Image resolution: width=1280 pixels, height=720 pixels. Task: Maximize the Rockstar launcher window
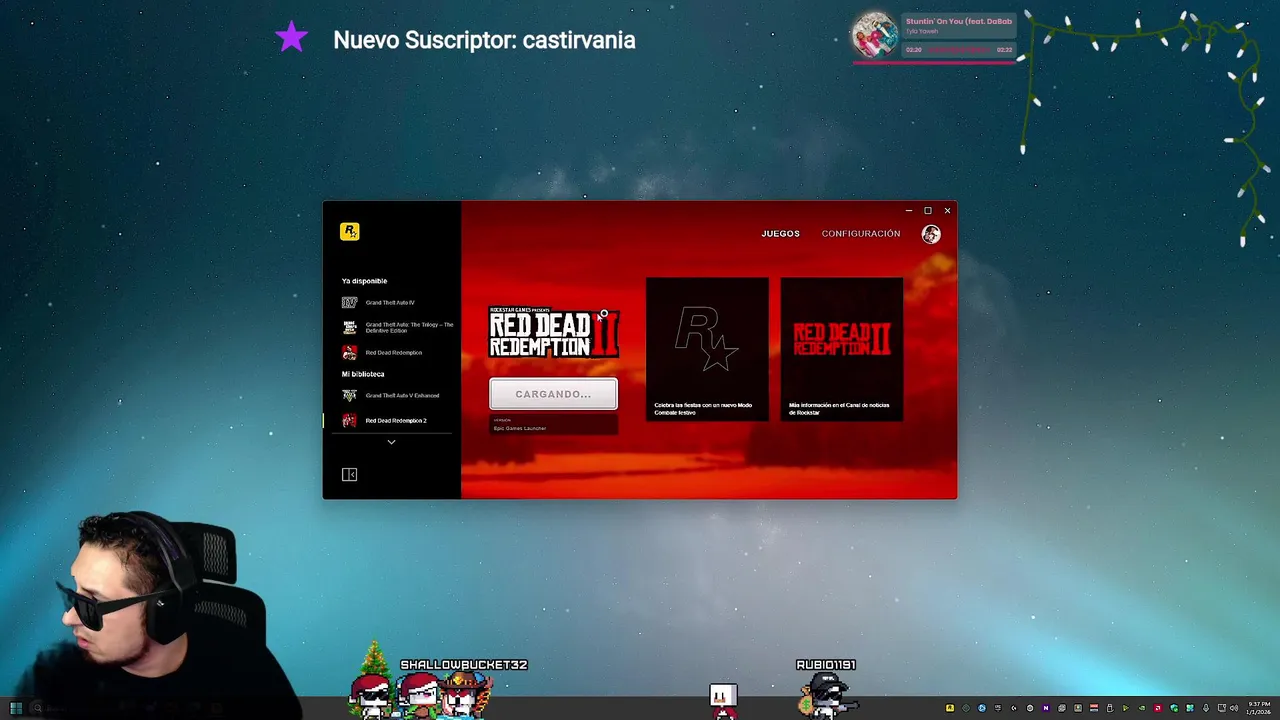[x=927, y=210]
